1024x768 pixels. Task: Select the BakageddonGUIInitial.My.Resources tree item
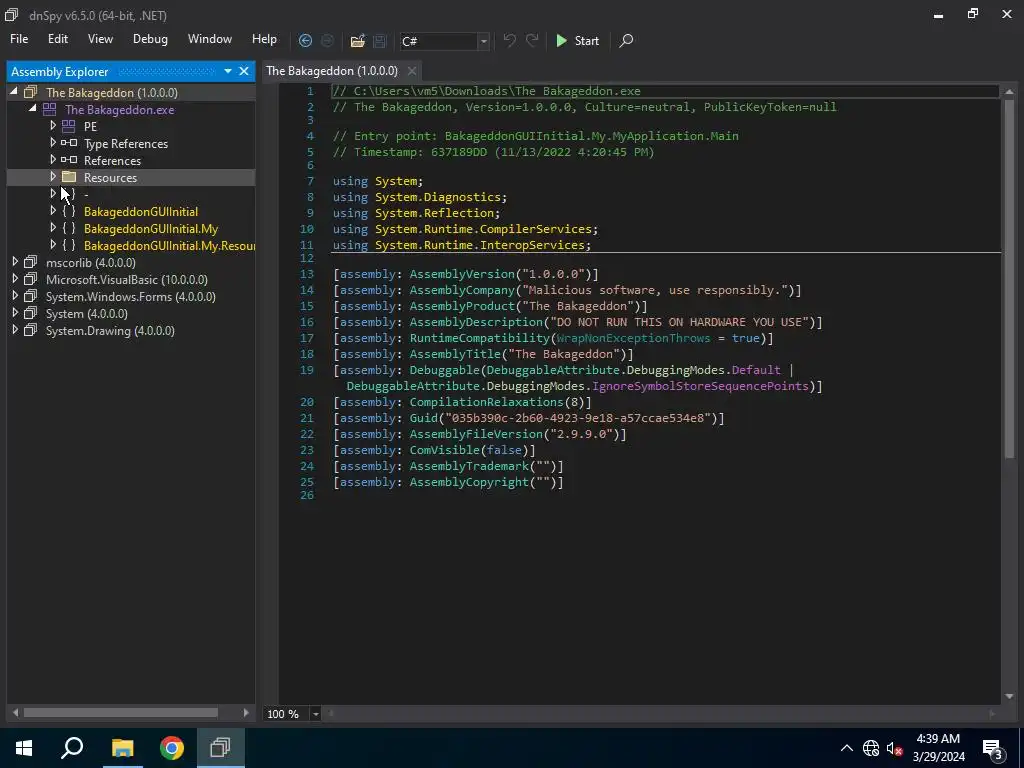pos(169,245)
